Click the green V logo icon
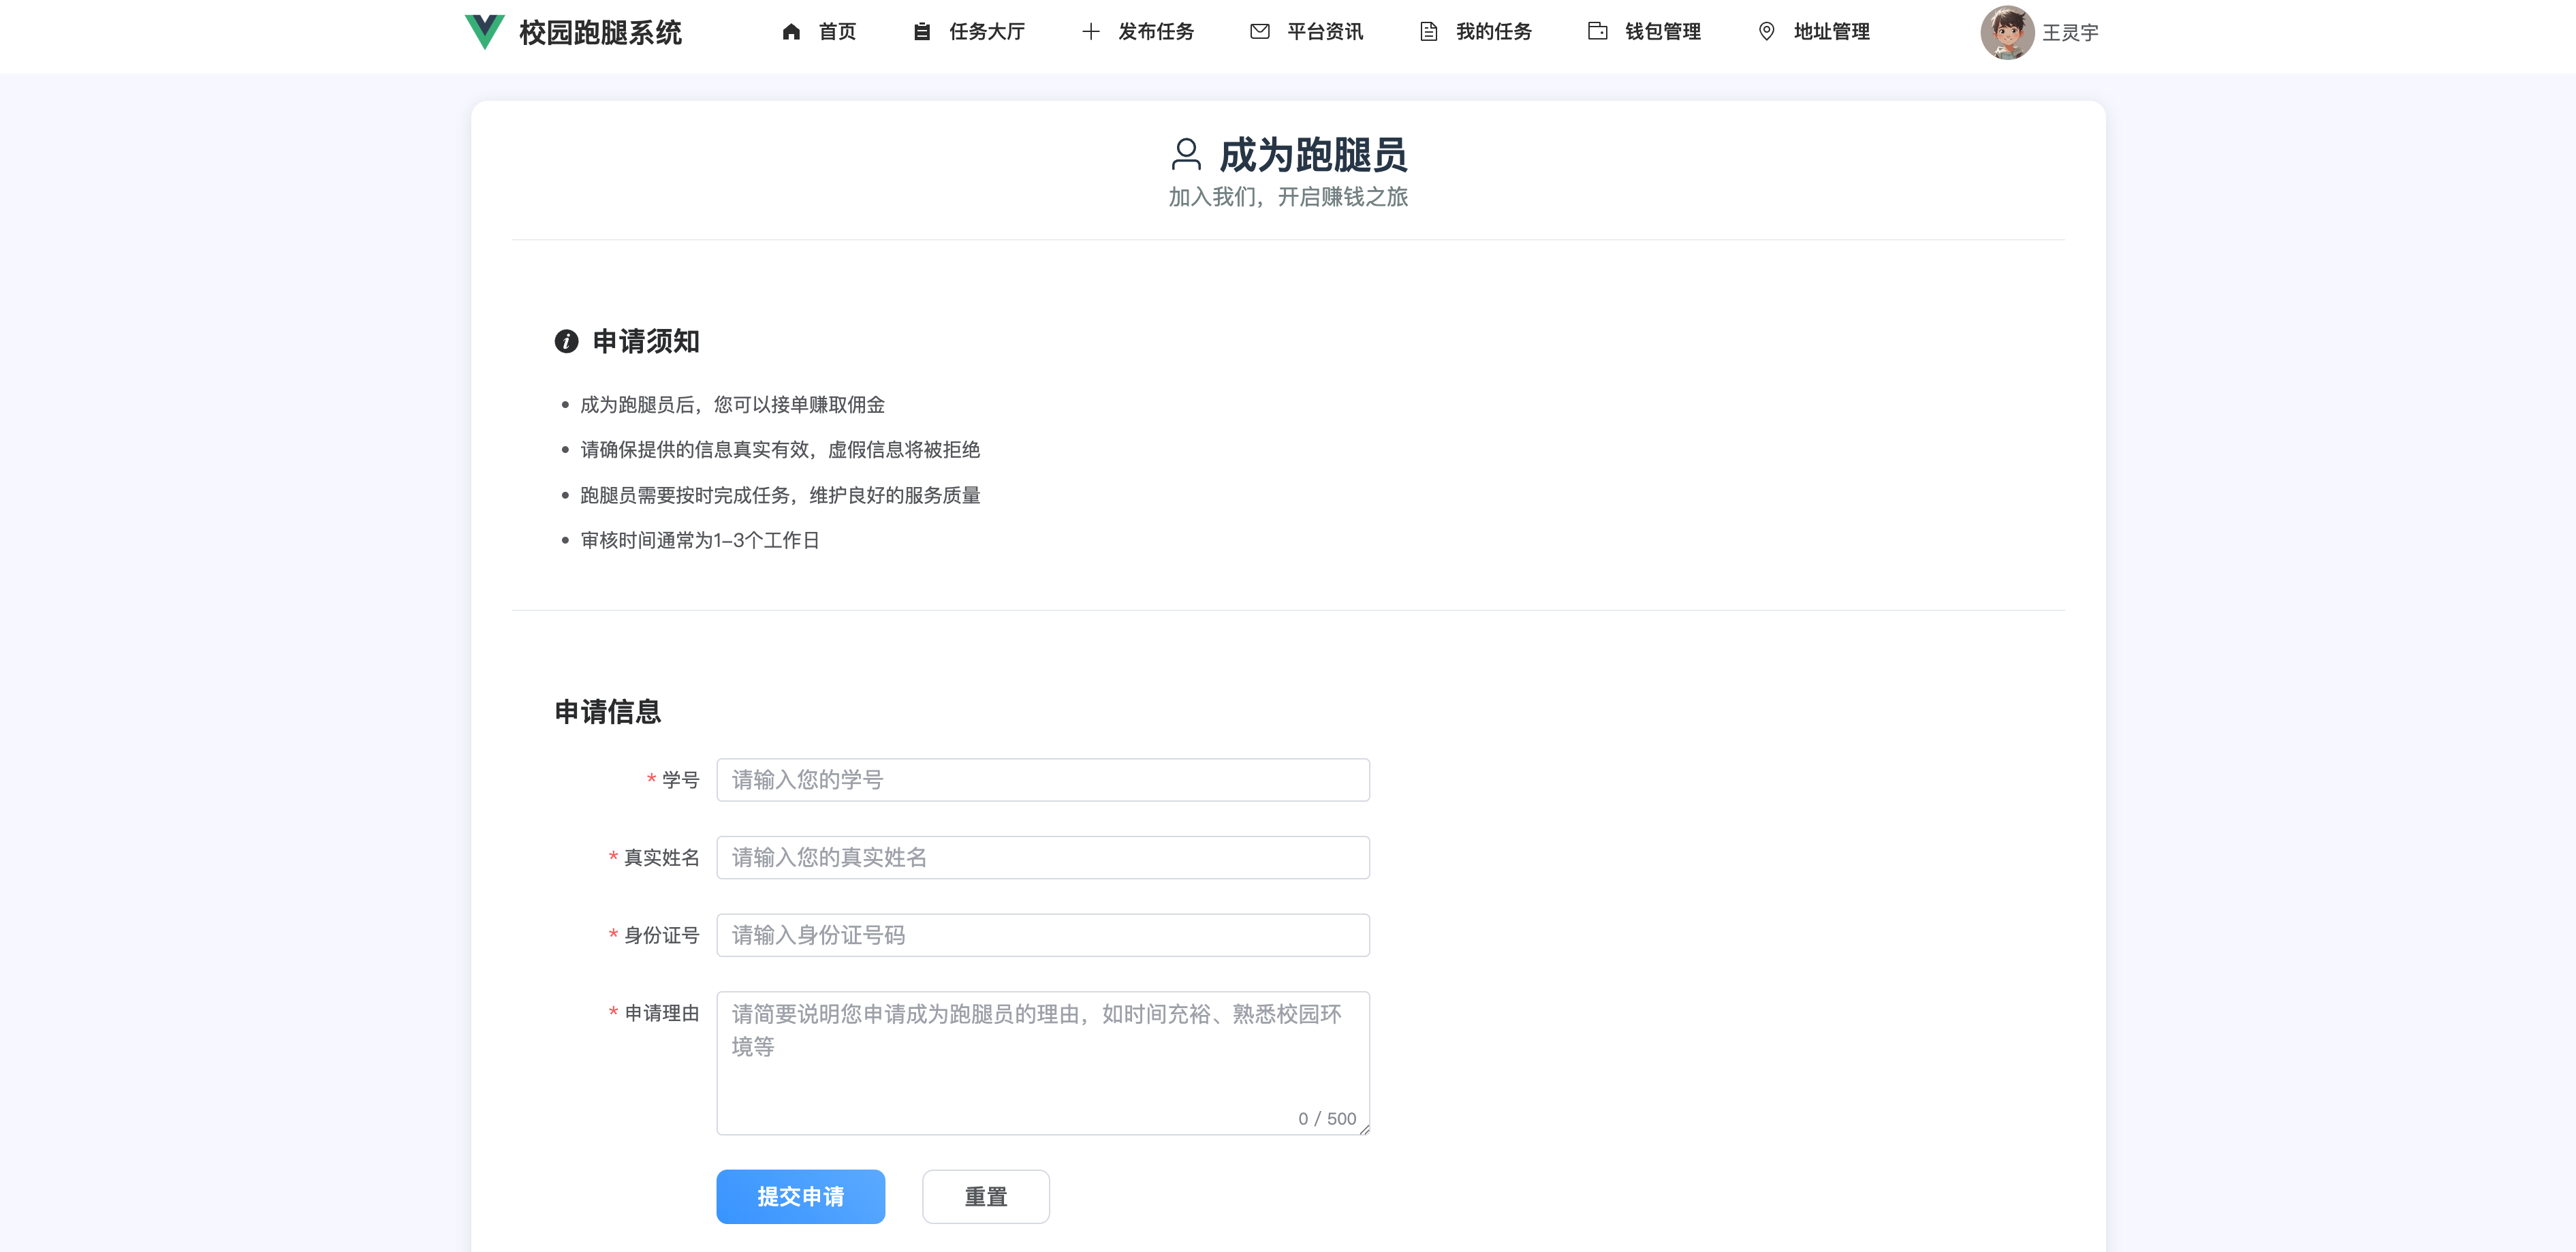Screen dimensions: 2576x1252 [484, 31]
